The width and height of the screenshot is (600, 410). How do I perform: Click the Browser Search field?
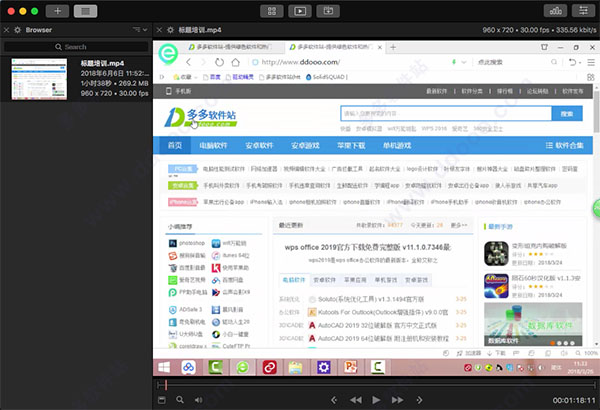[x=76, y=47]
